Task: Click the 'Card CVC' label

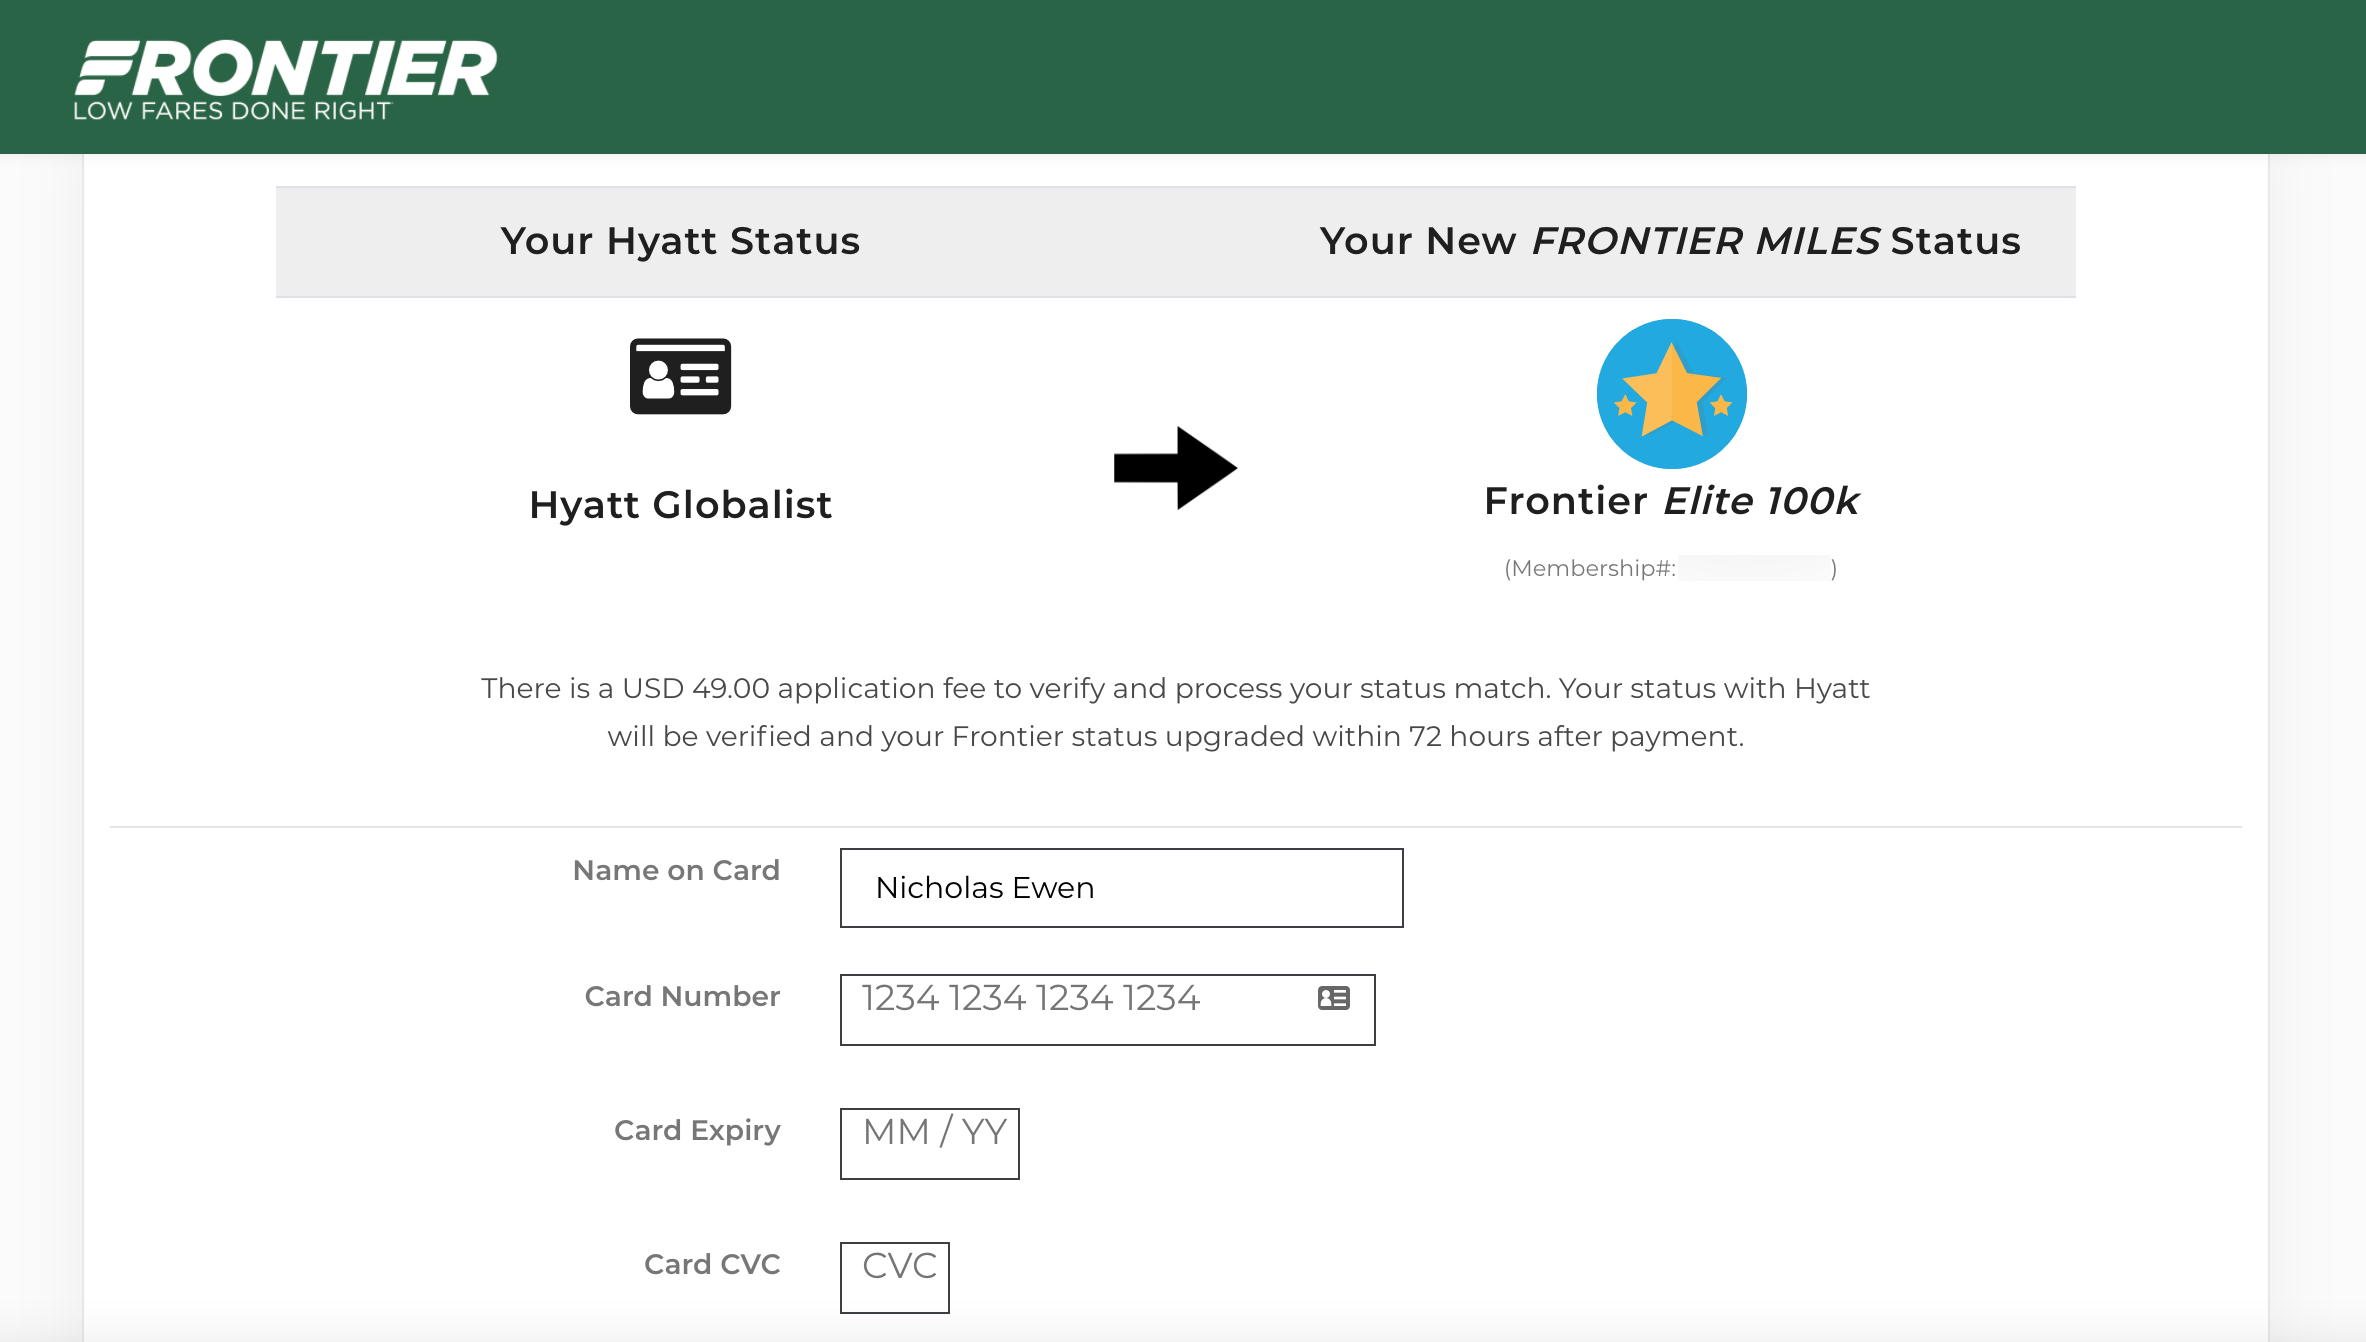Action: (712, 1264)
